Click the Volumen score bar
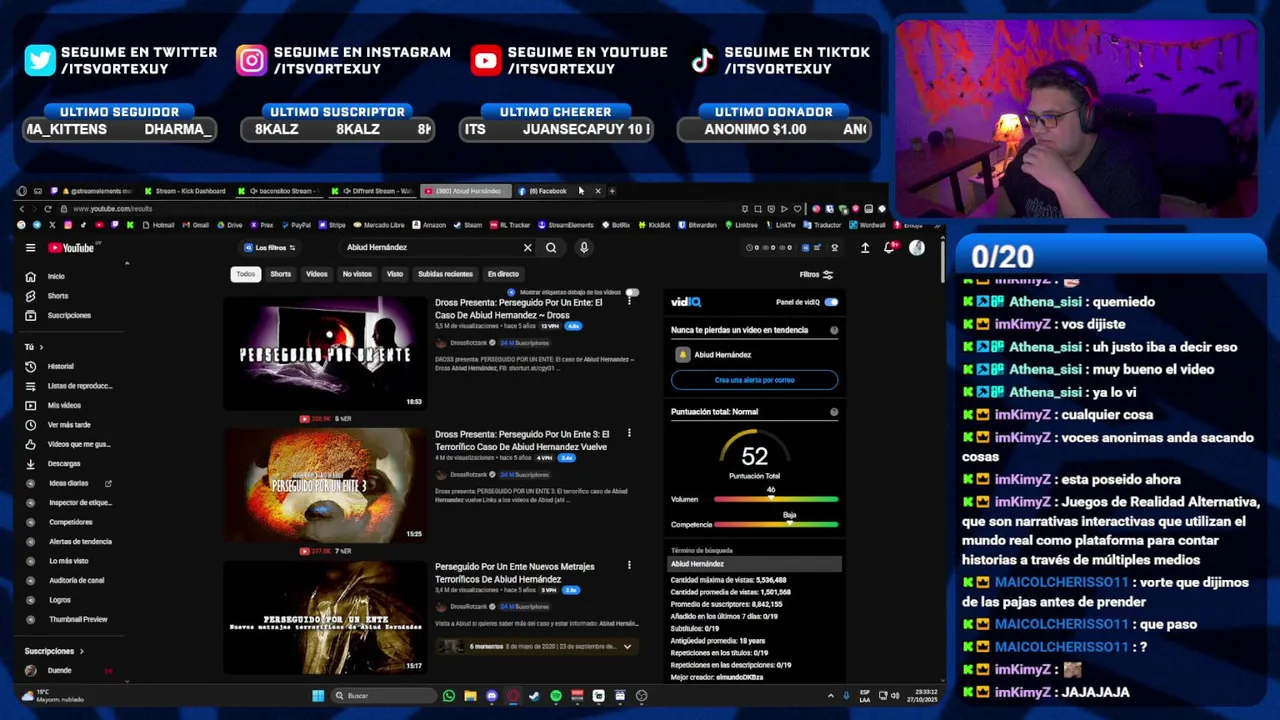 (x=776, y=499)
